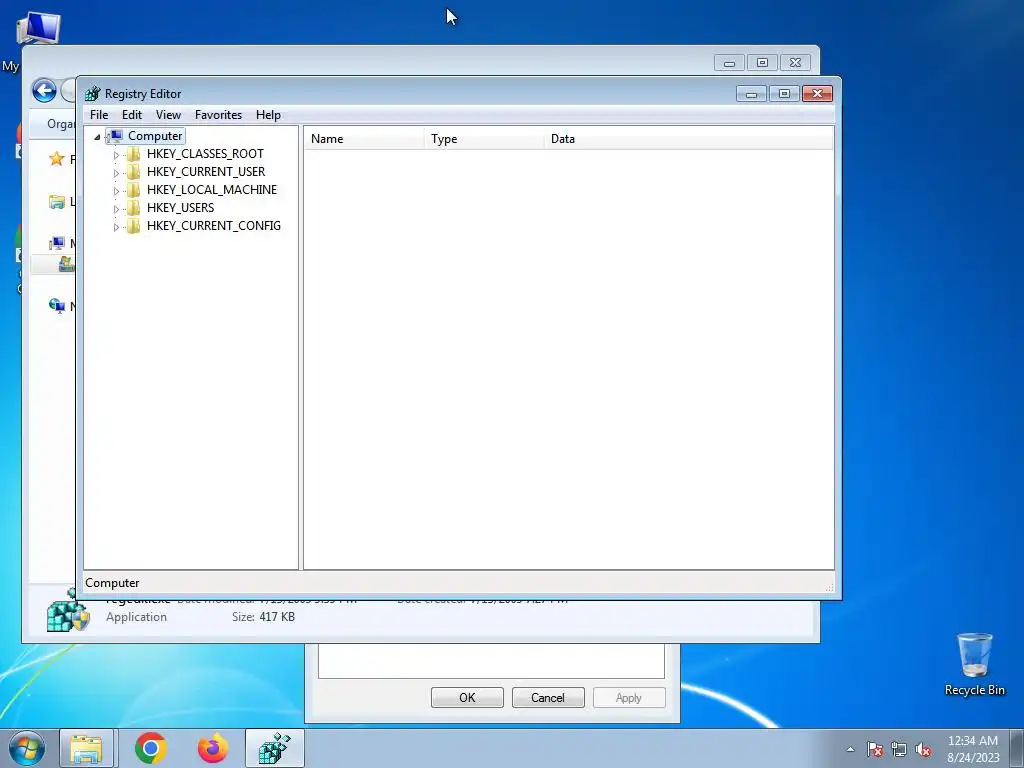Screen dimensions: 1024x768
Task: Click the Action Center flag icon
Action: click(875, 750)
